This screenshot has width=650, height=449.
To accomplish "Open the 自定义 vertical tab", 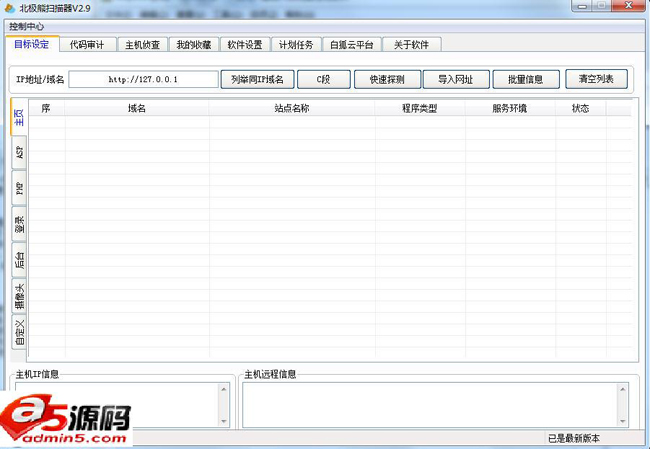I will [x=19, y=332].
